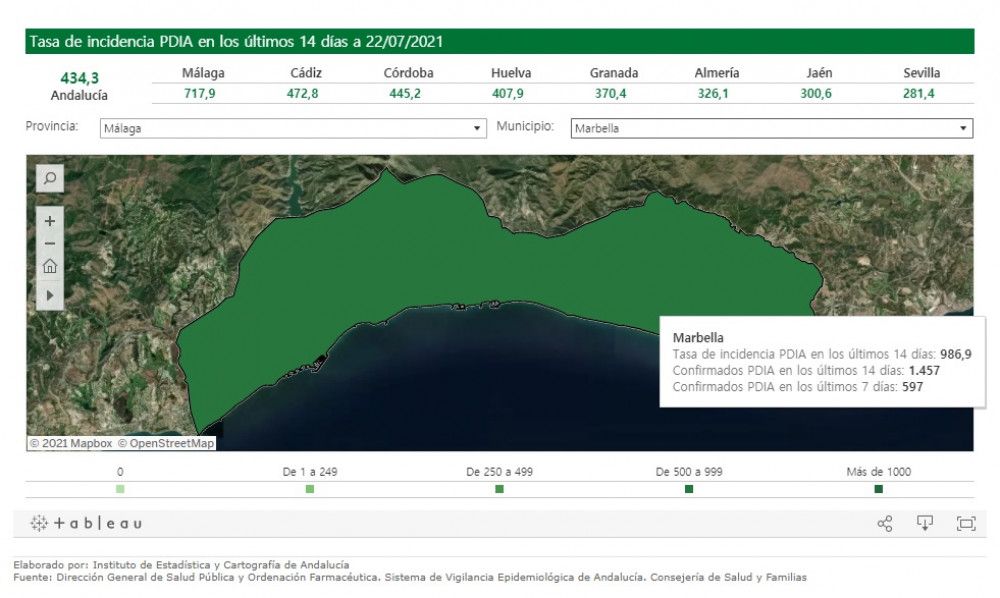Select the Huelva province header
1000x598 pixels.
coord(511,73)
